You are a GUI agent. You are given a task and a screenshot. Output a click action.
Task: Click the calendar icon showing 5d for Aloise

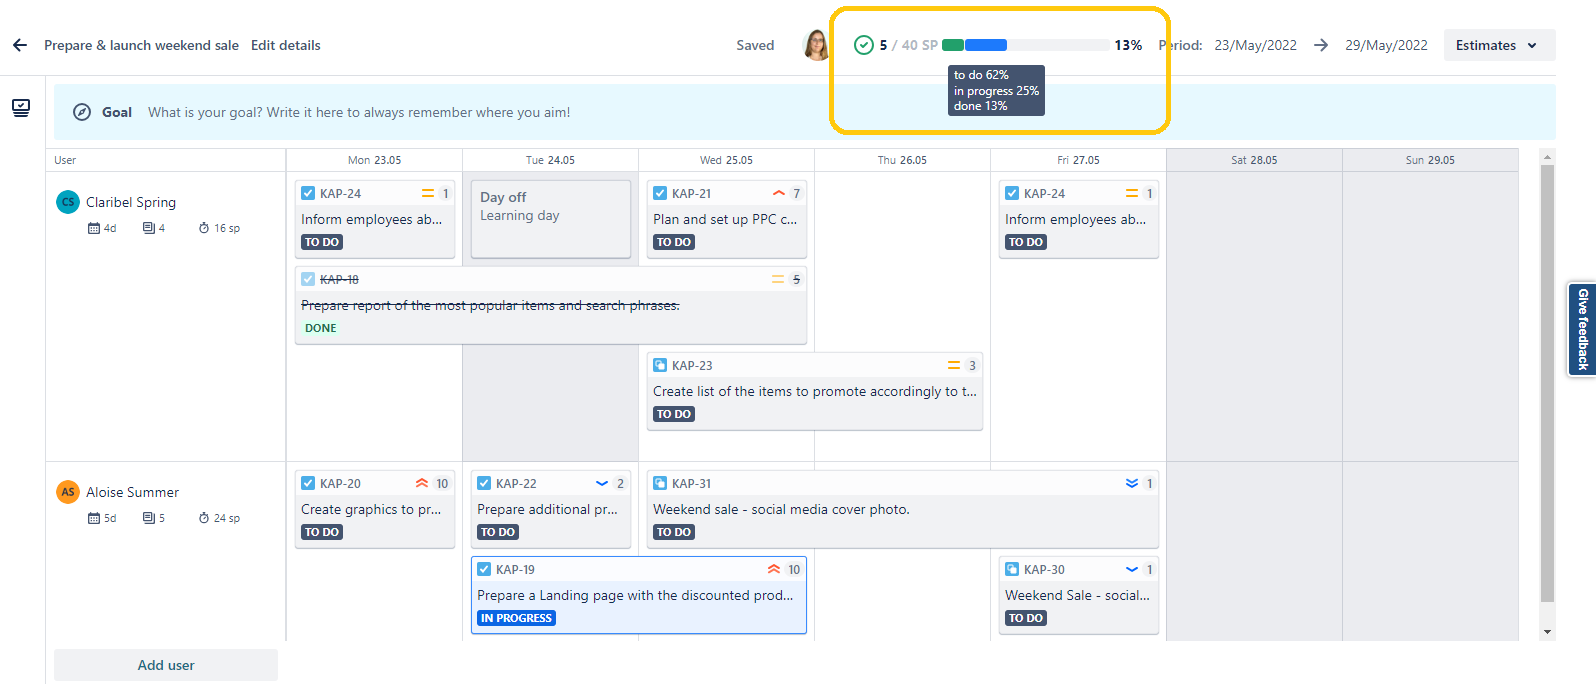click(94, 518)
